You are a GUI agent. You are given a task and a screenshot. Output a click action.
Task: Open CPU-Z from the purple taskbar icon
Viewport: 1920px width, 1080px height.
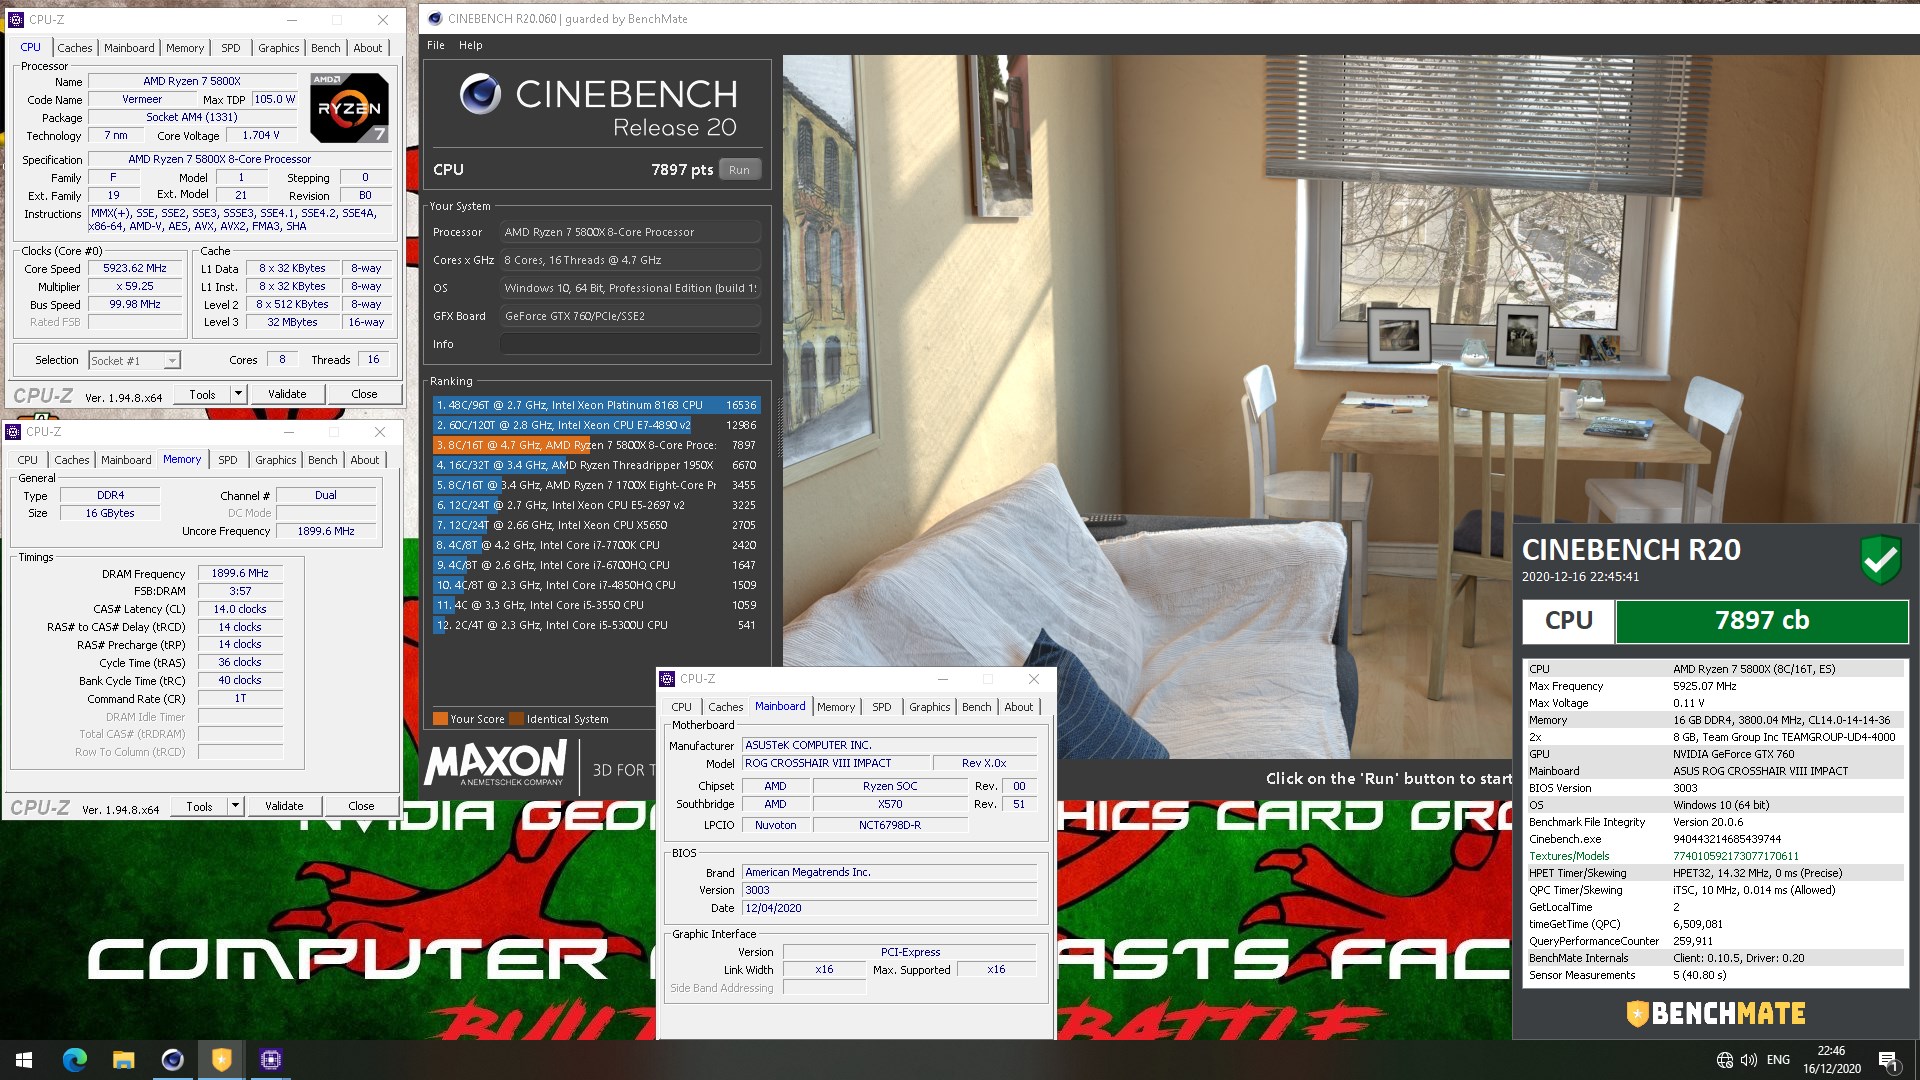pos(270,1060)
